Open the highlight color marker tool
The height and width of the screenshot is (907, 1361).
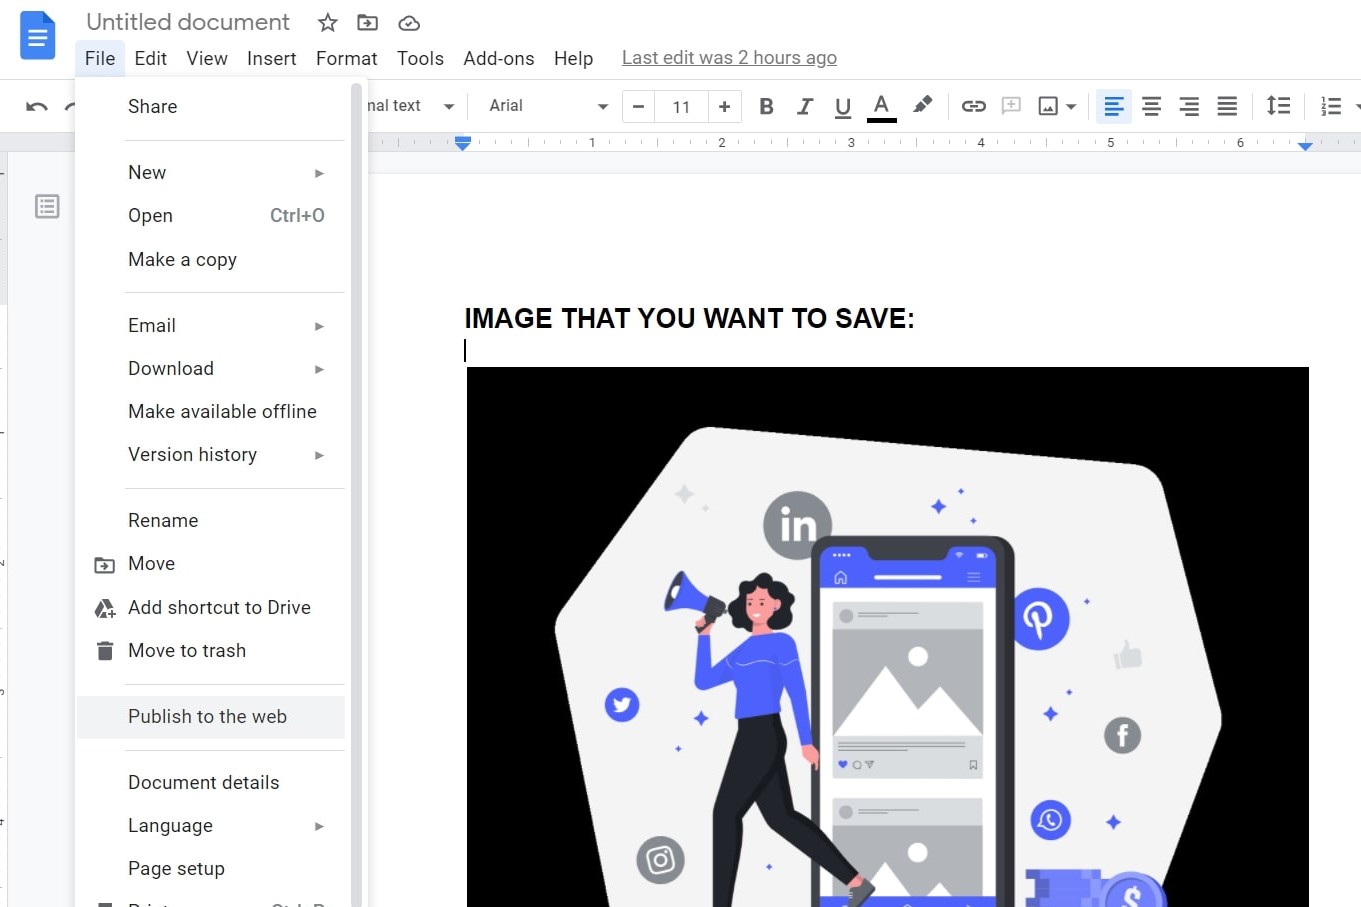tap(922, 104)
